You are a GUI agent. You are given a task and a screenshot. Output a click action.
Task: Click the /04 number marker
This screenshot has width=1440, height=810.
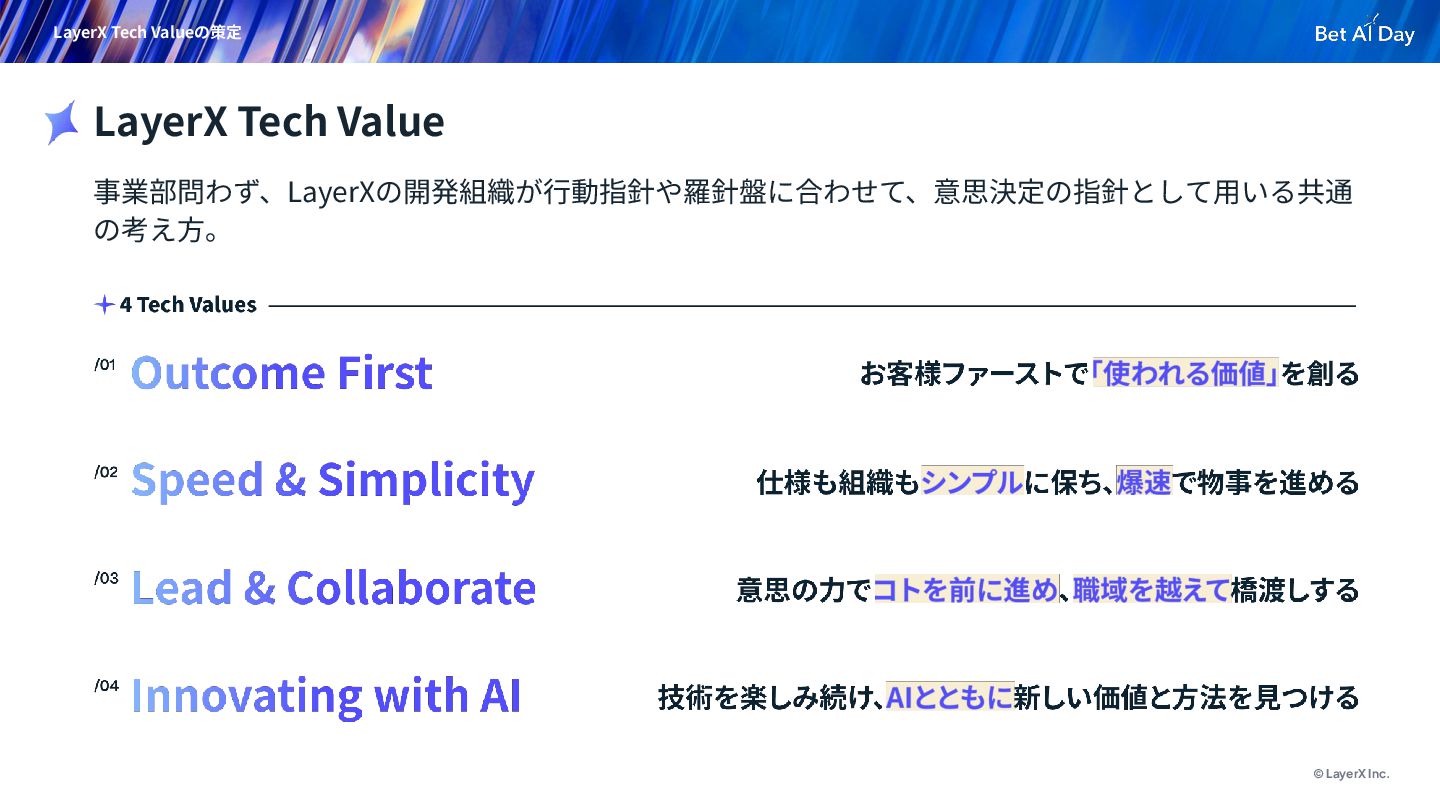click(x=107, y=686)
